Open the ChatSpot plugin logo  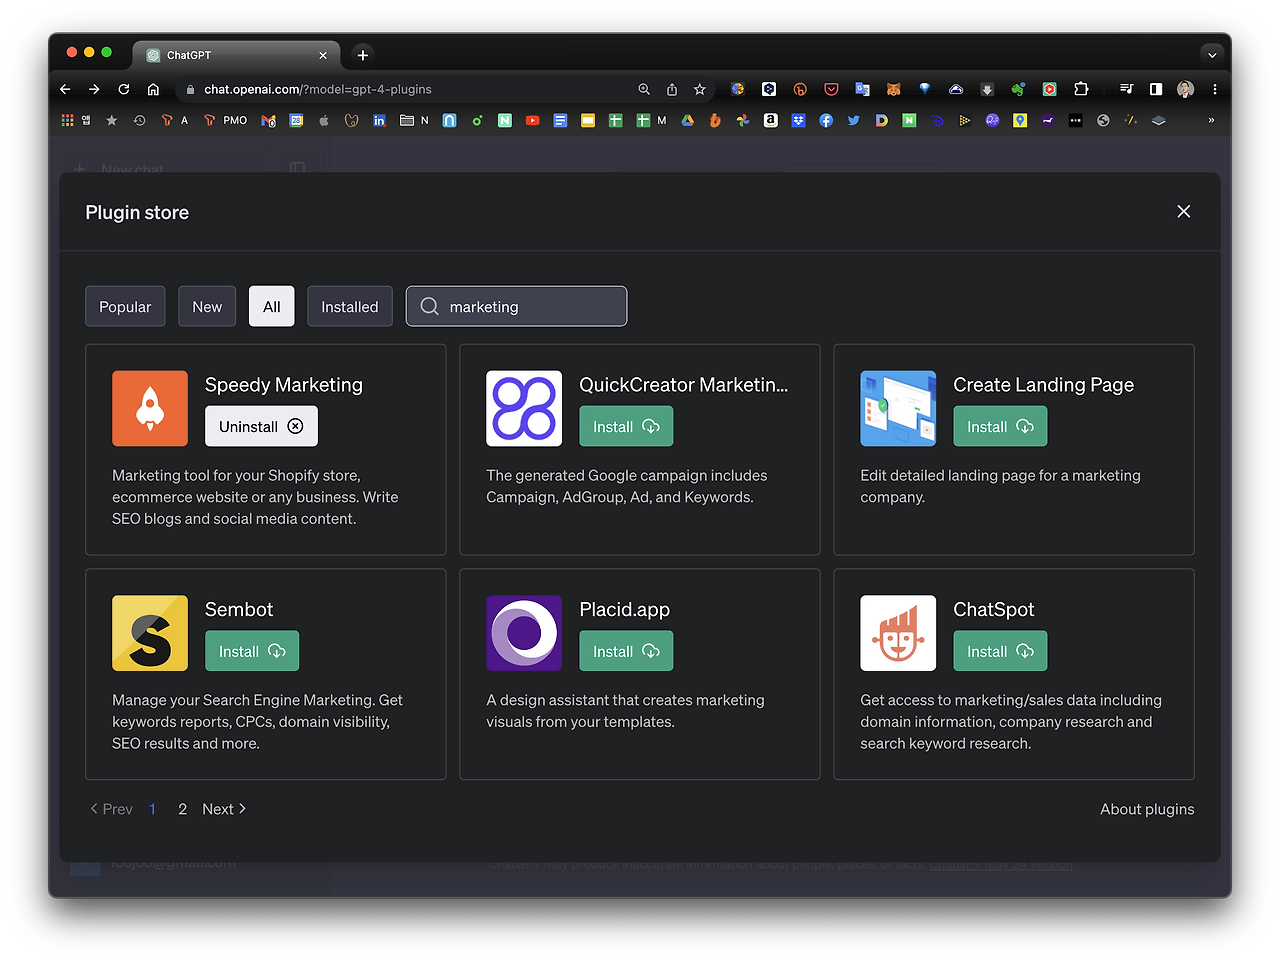pos(898,633)
